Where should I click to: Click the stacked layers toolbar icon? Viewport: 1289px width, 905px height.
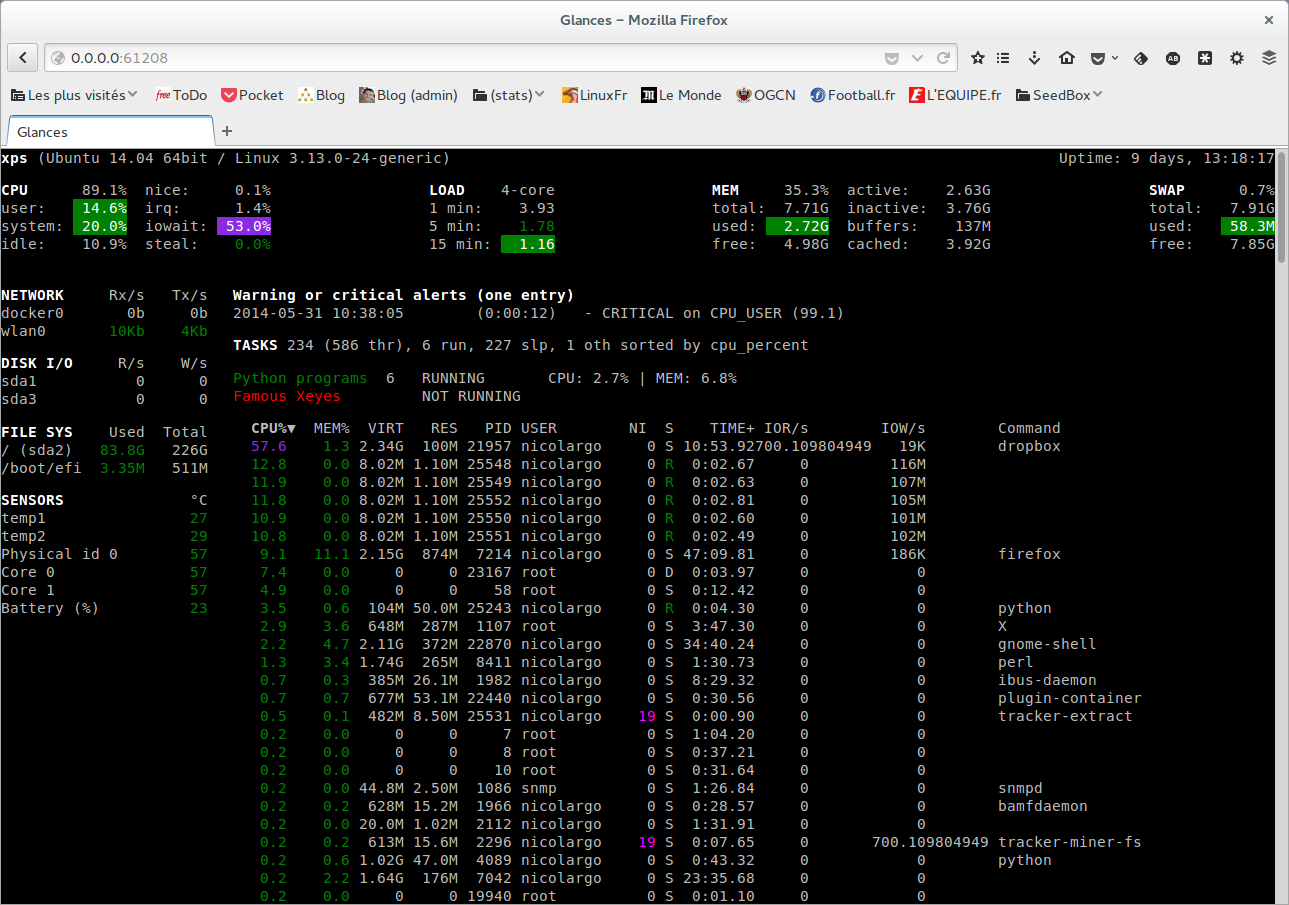1269,58
